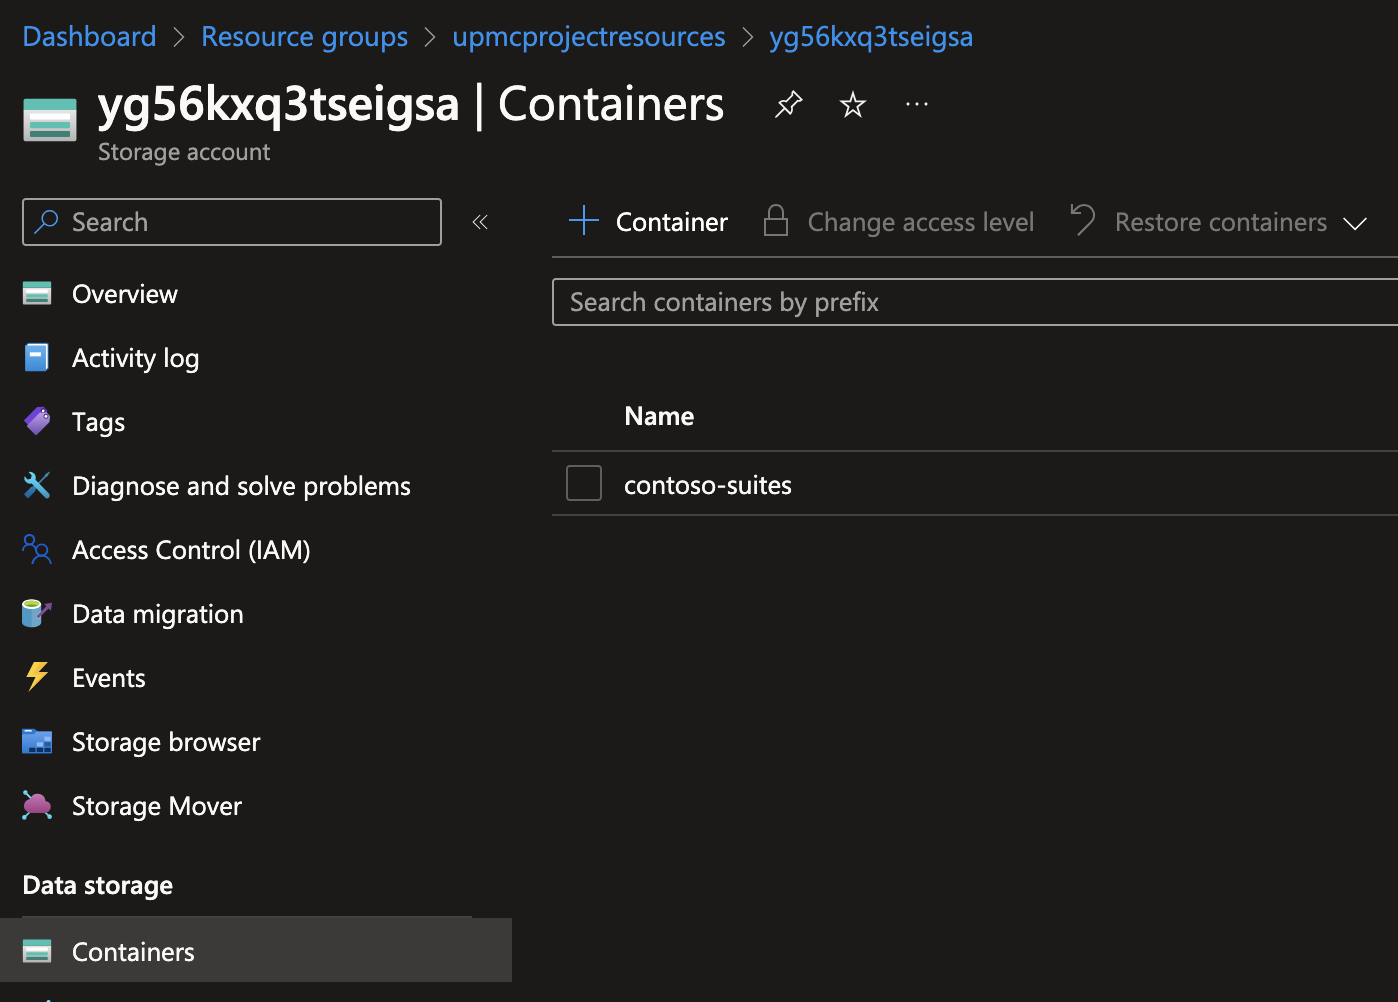Viewport: 1398px width, 1002px height.
Task: Click the Search containers by prefix field
Action: coord(975,302)
